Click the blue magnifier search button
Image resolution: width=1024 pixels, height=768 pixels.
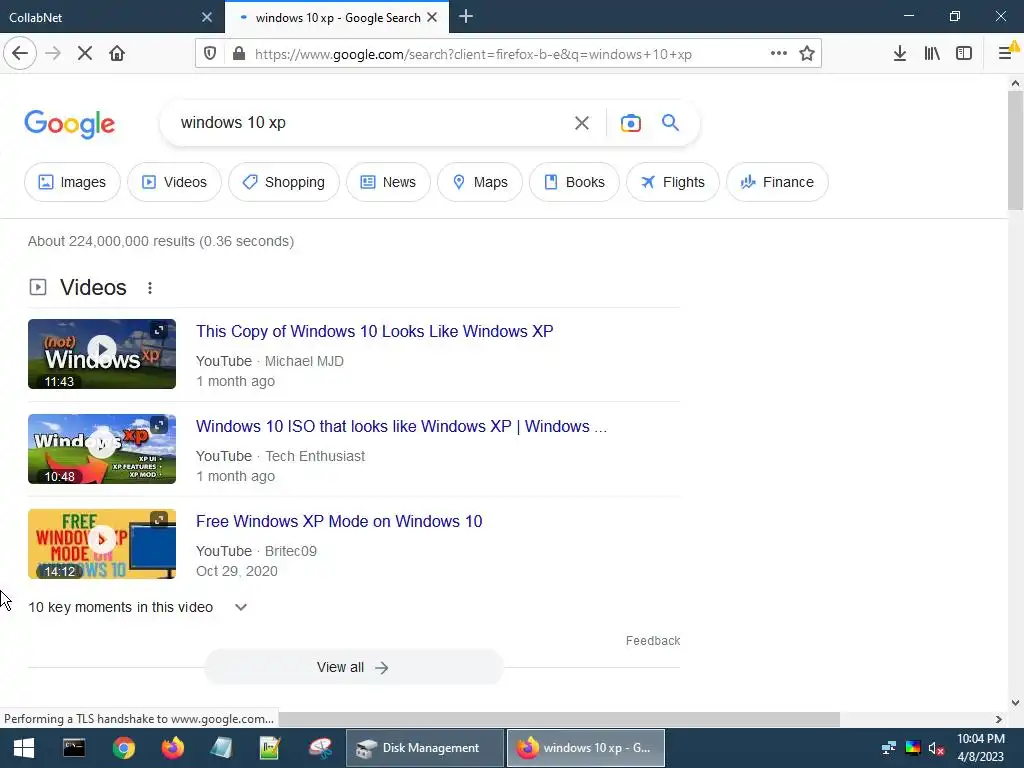pos(670,122)
